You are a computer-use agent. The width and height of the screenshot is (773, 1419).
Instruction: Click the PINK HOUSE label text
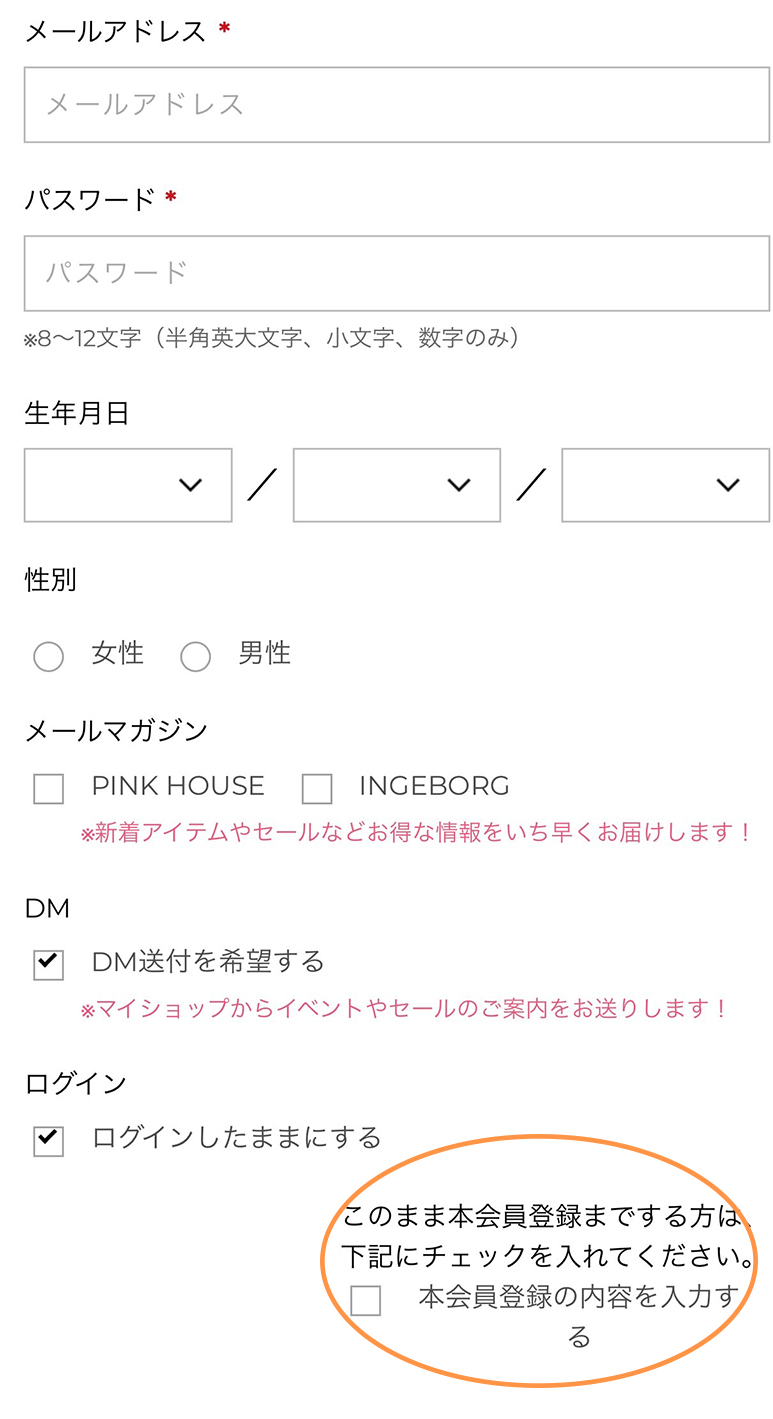178,786
